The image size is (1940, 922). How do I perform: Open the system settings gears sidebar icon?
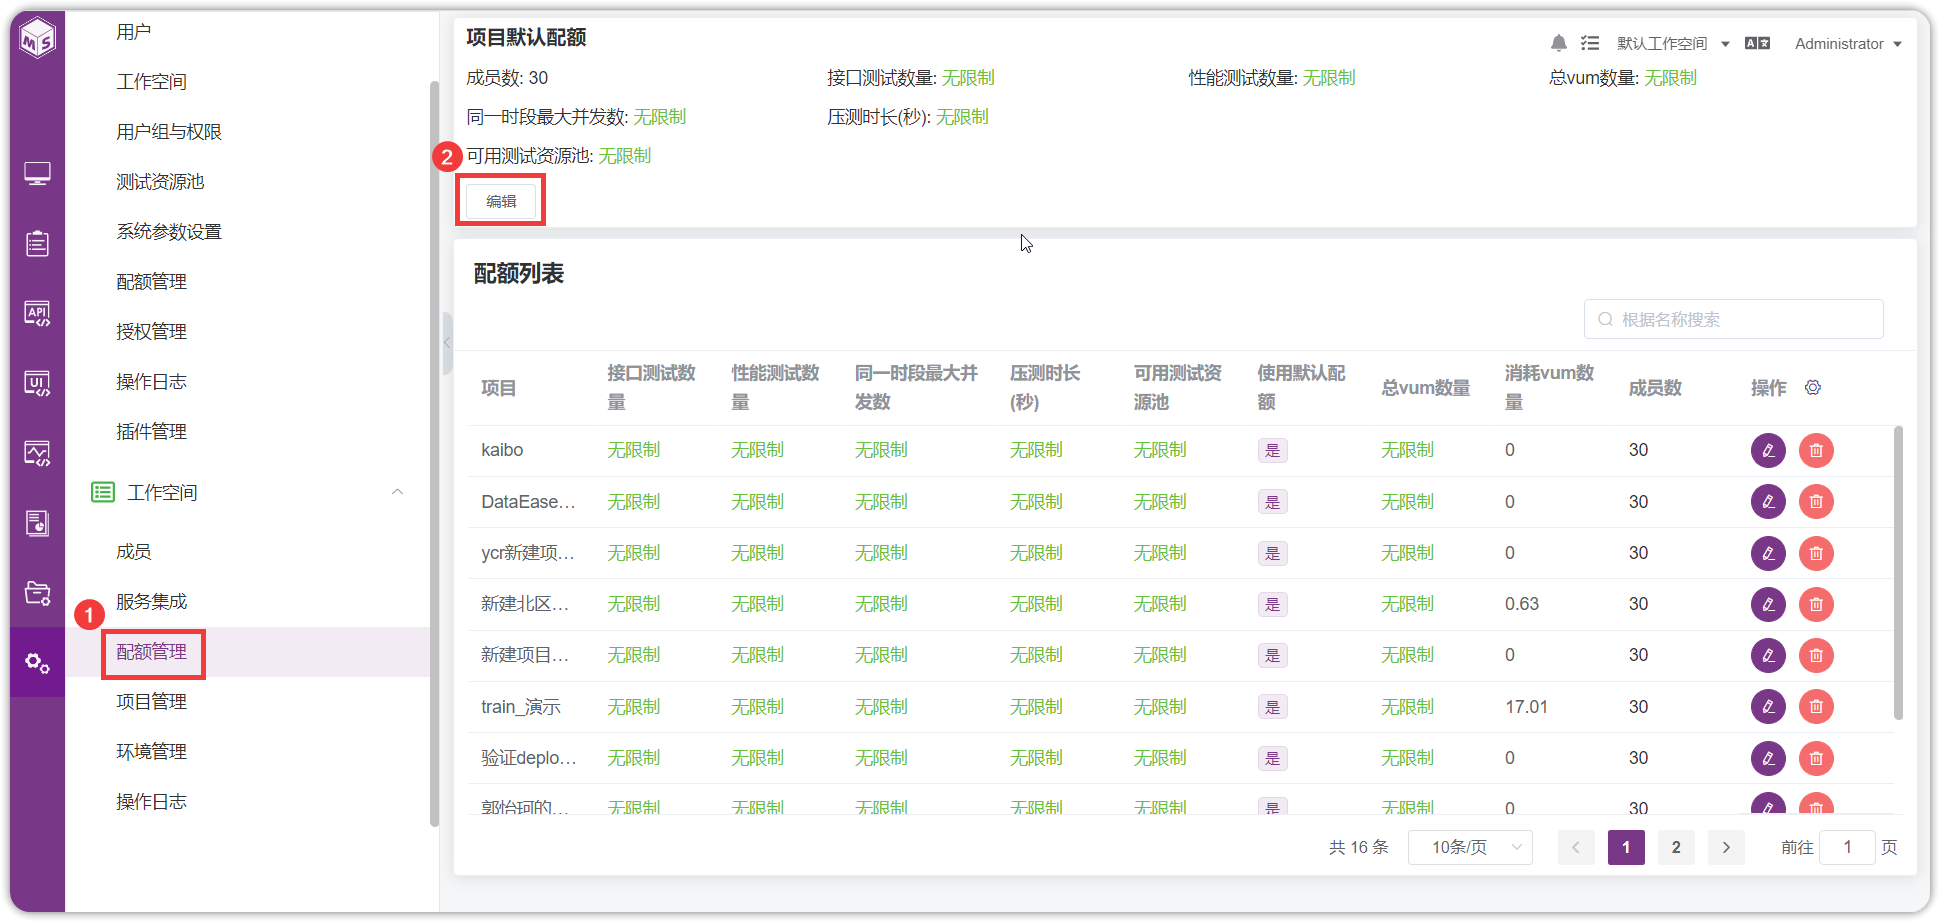[x=37, y=662]
